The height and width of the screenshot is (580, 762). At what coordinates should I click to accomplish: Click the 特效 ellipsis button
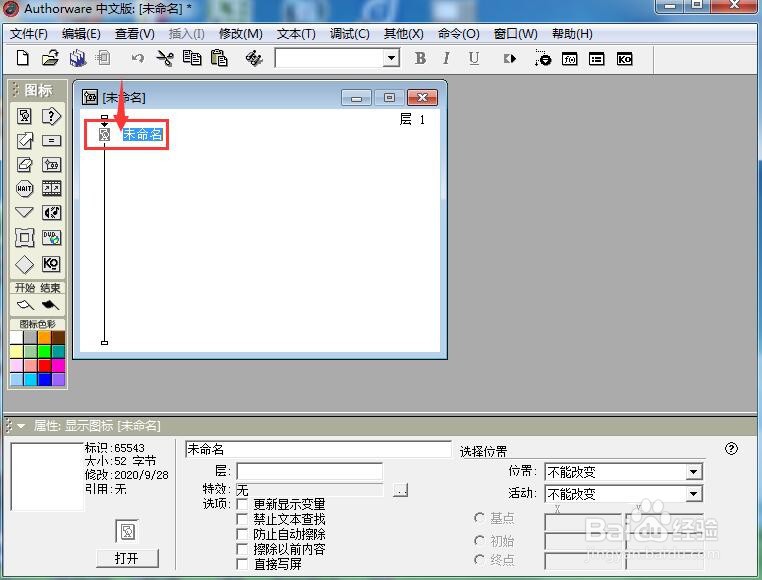[x=400, y=490]
